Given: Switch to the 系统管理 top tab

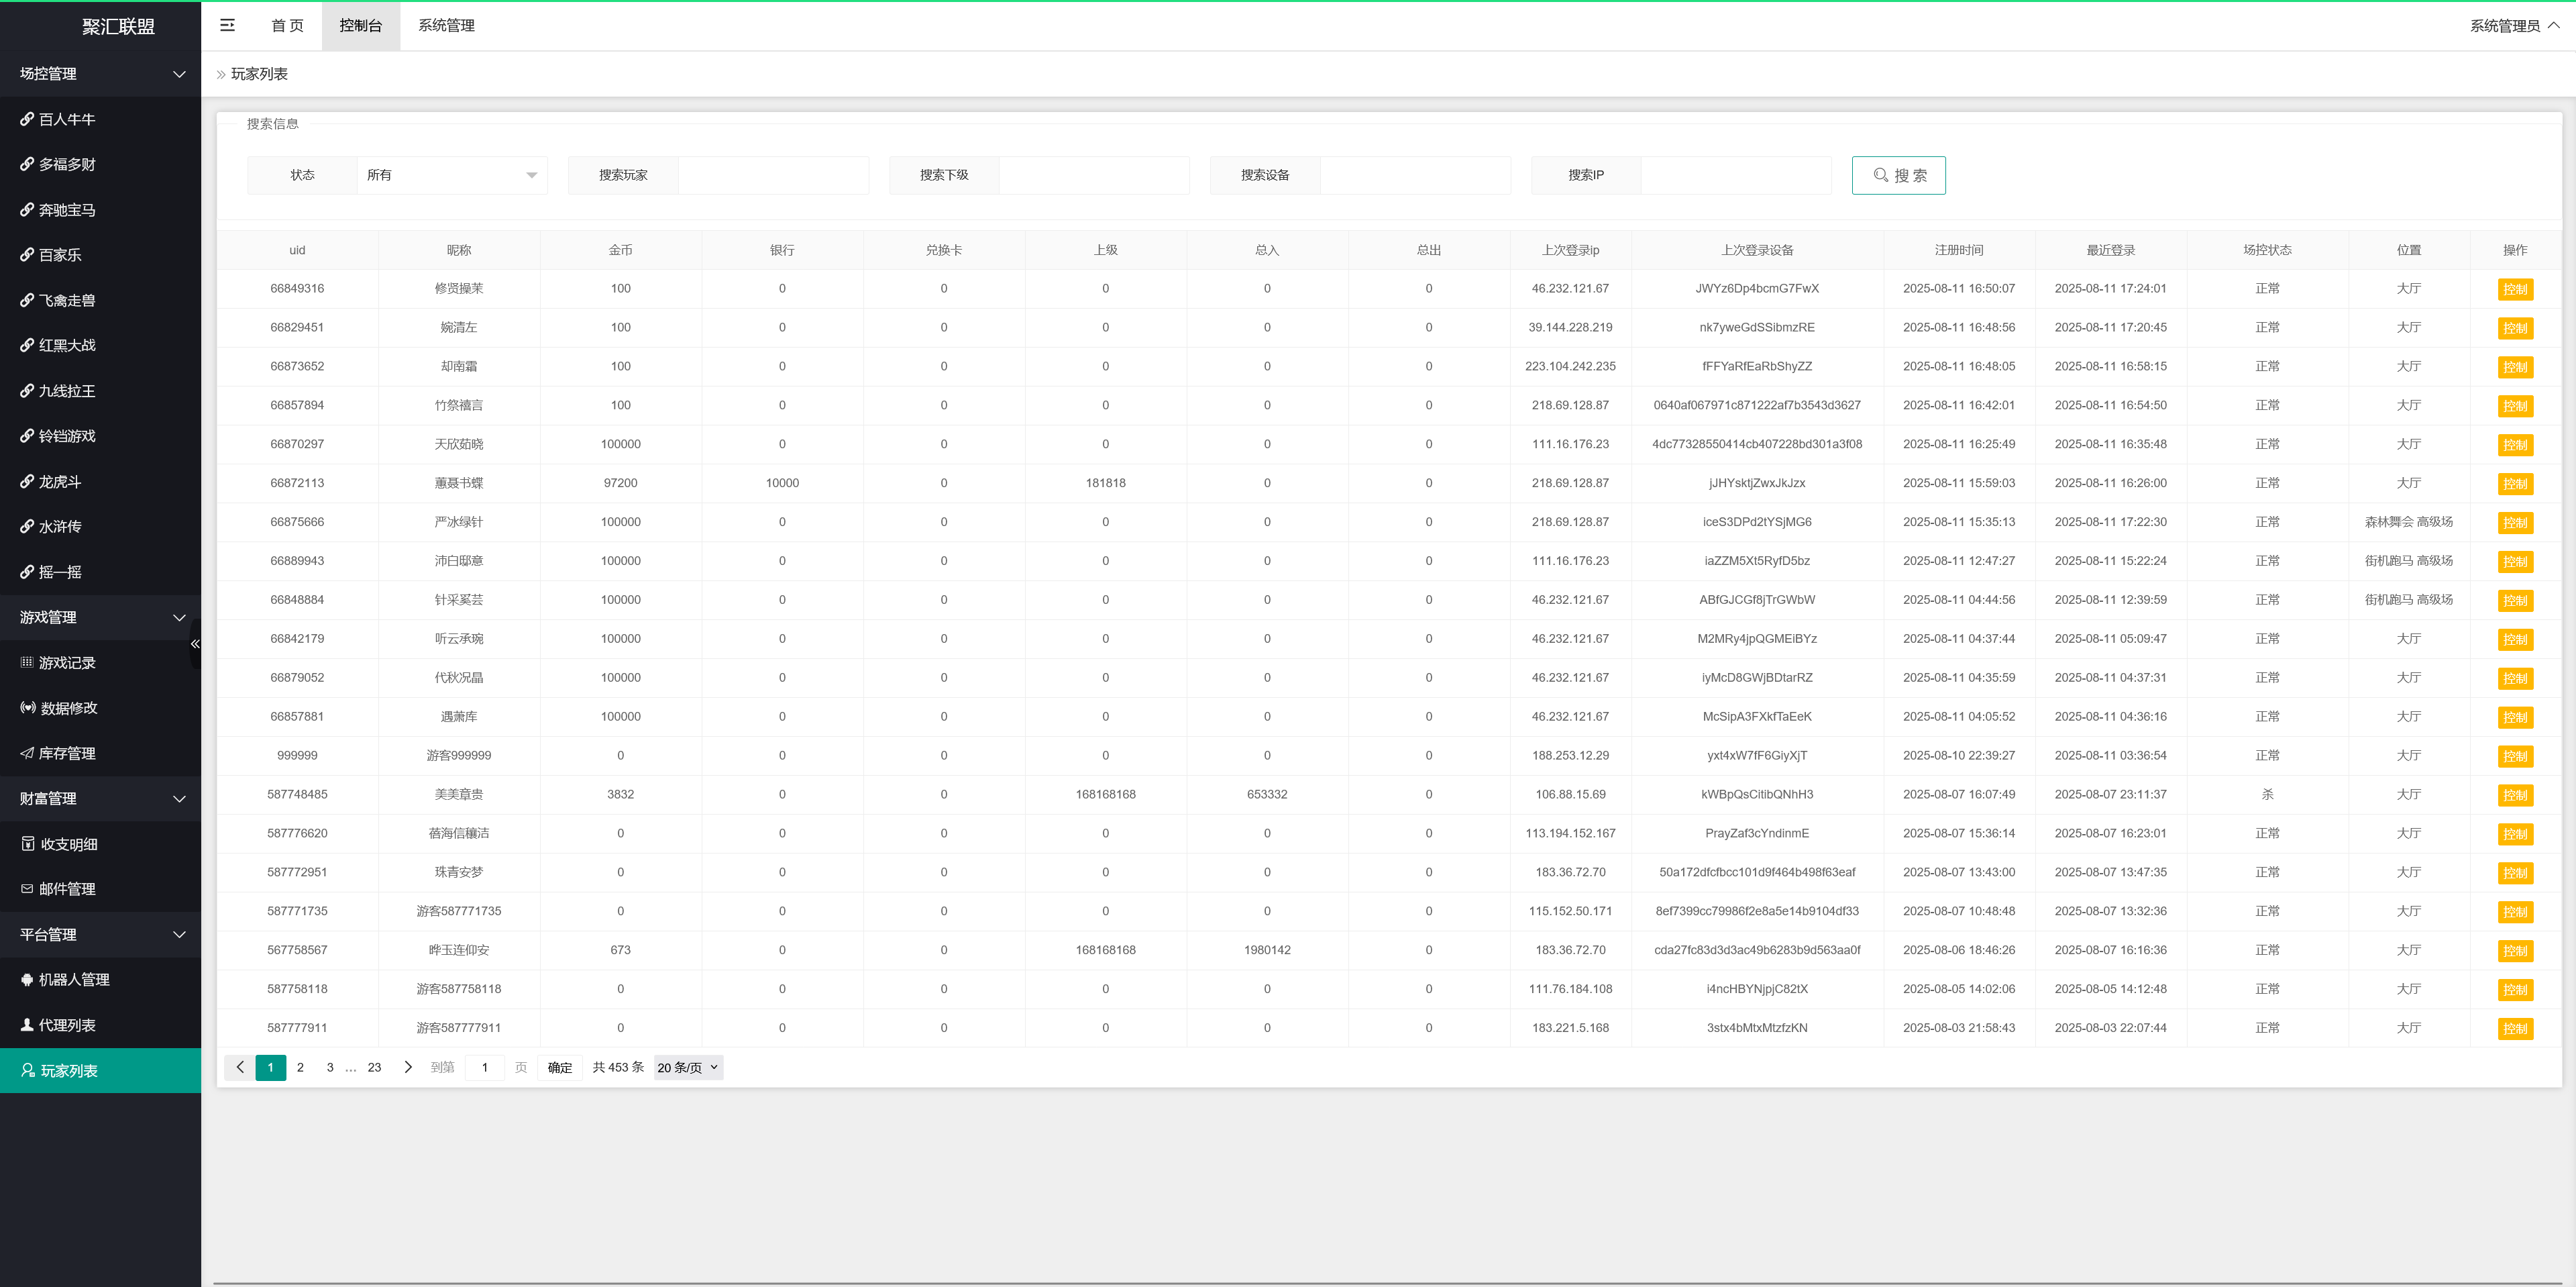Looking at the screenshot, I should click(446, 25).
